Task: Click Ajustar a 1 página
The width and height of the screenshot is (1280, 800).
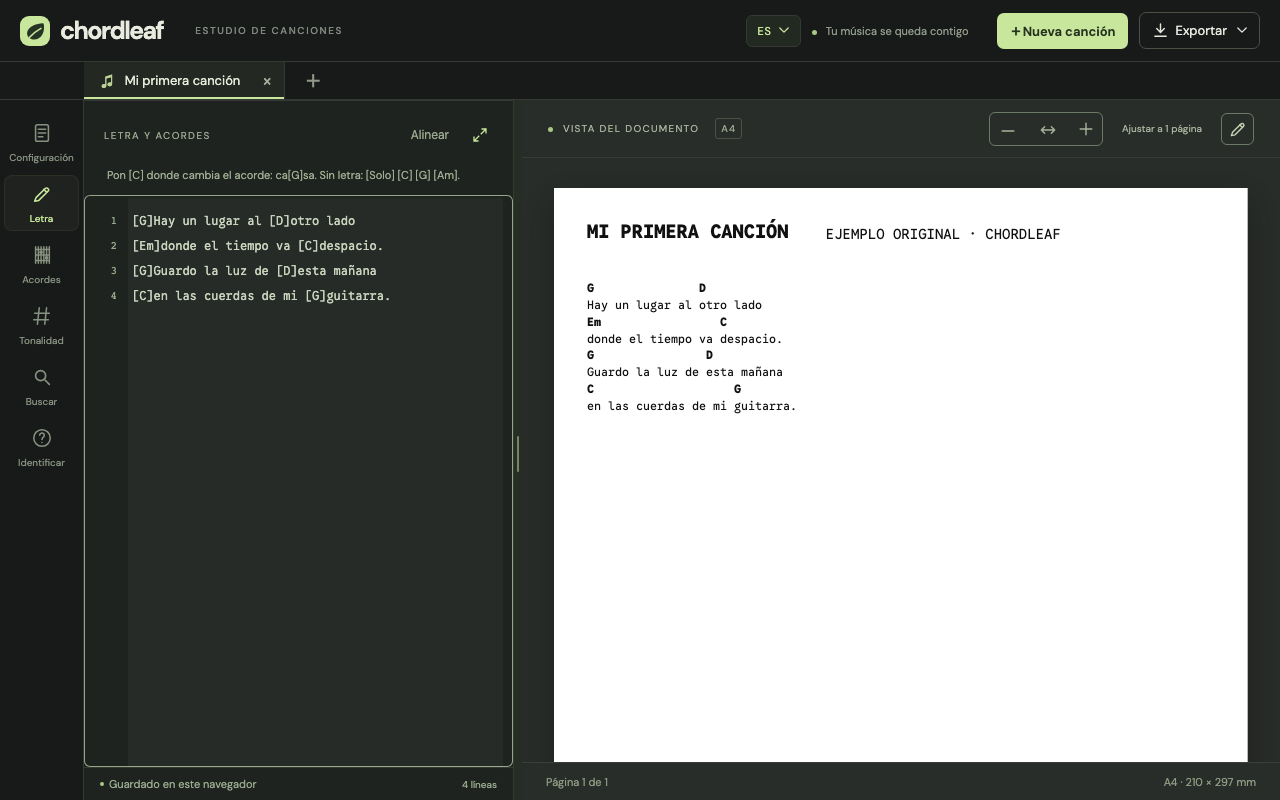Action: click(1162, 129)
